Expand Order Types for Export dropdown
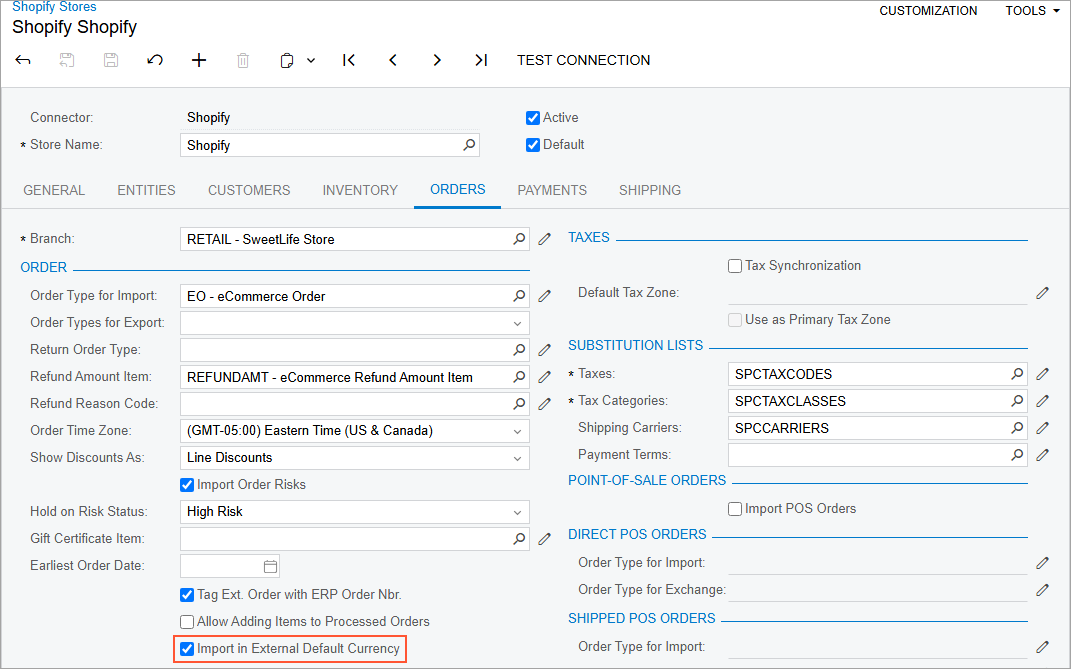This screenshot has height=669, width=1071. pos(517,323)
